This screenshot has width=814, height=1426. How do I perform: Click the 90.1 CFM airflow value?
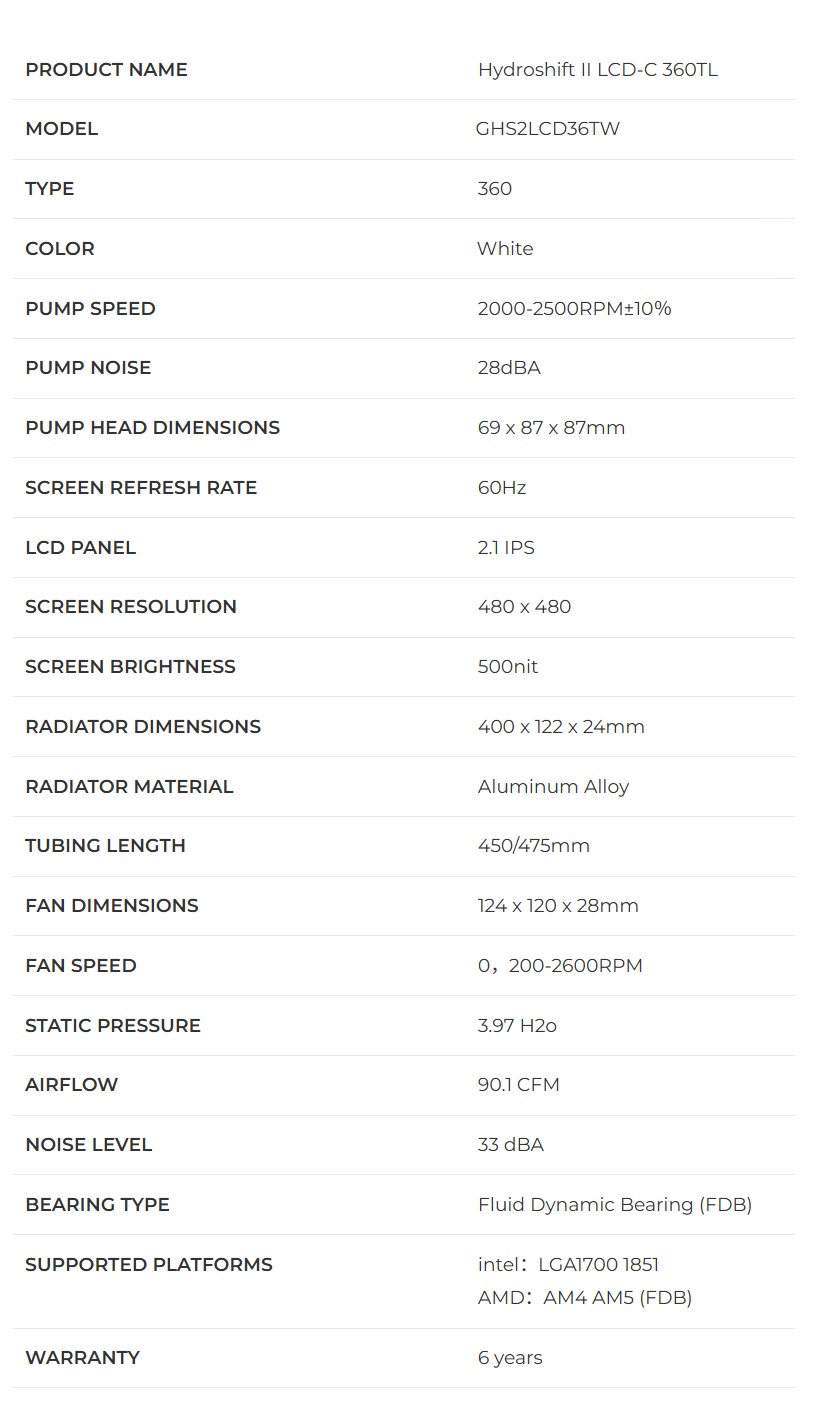pyautogui.click(x=519, y=1085)
